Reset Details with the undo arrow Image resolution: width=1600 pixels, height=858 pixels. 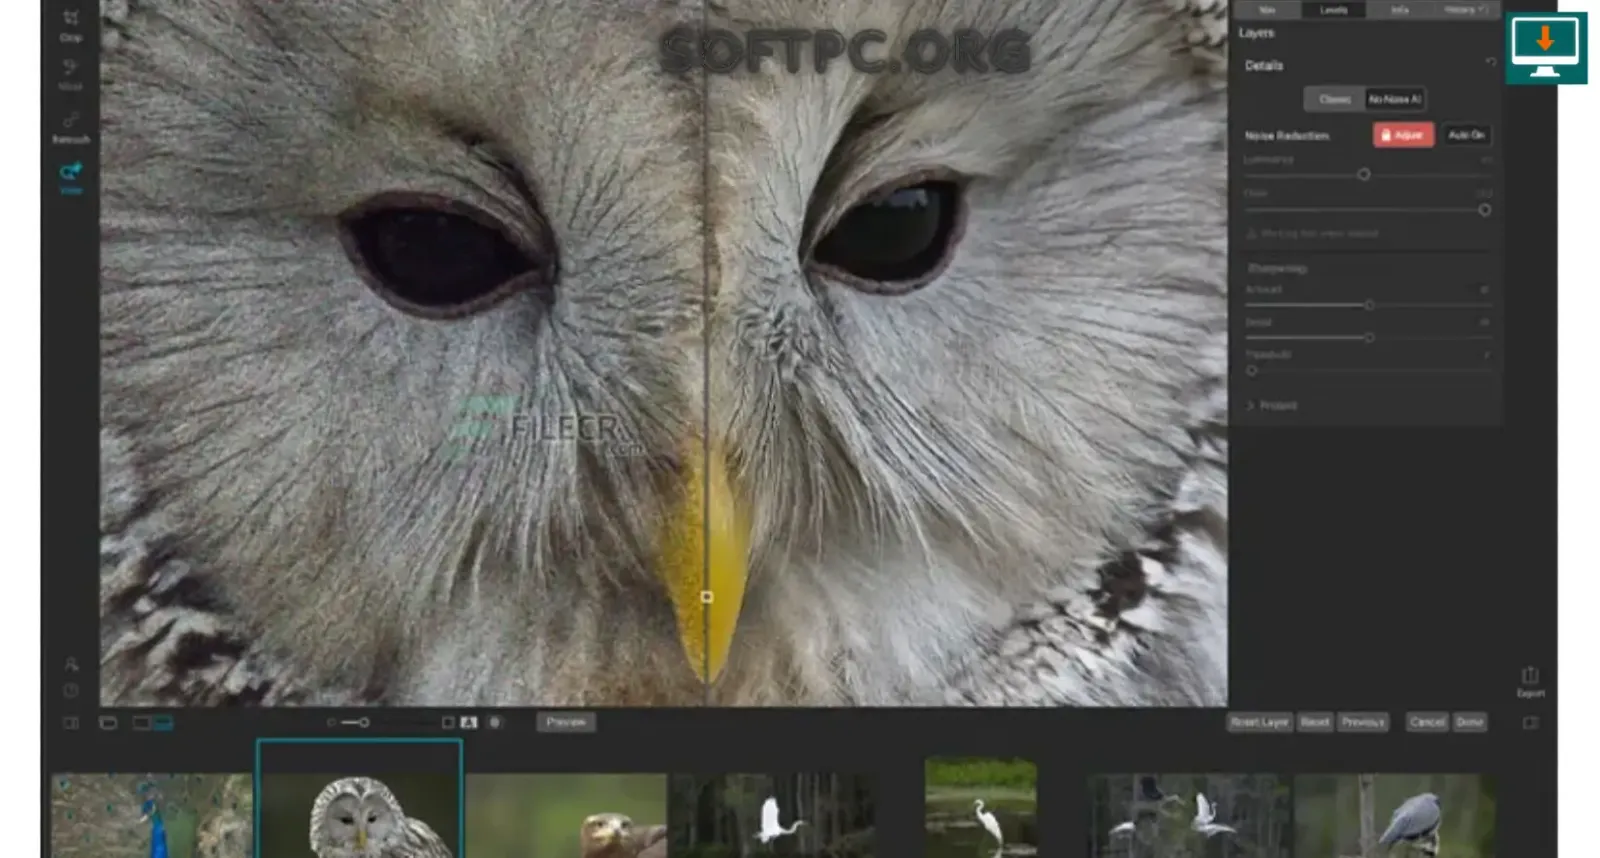(1490, 62)
